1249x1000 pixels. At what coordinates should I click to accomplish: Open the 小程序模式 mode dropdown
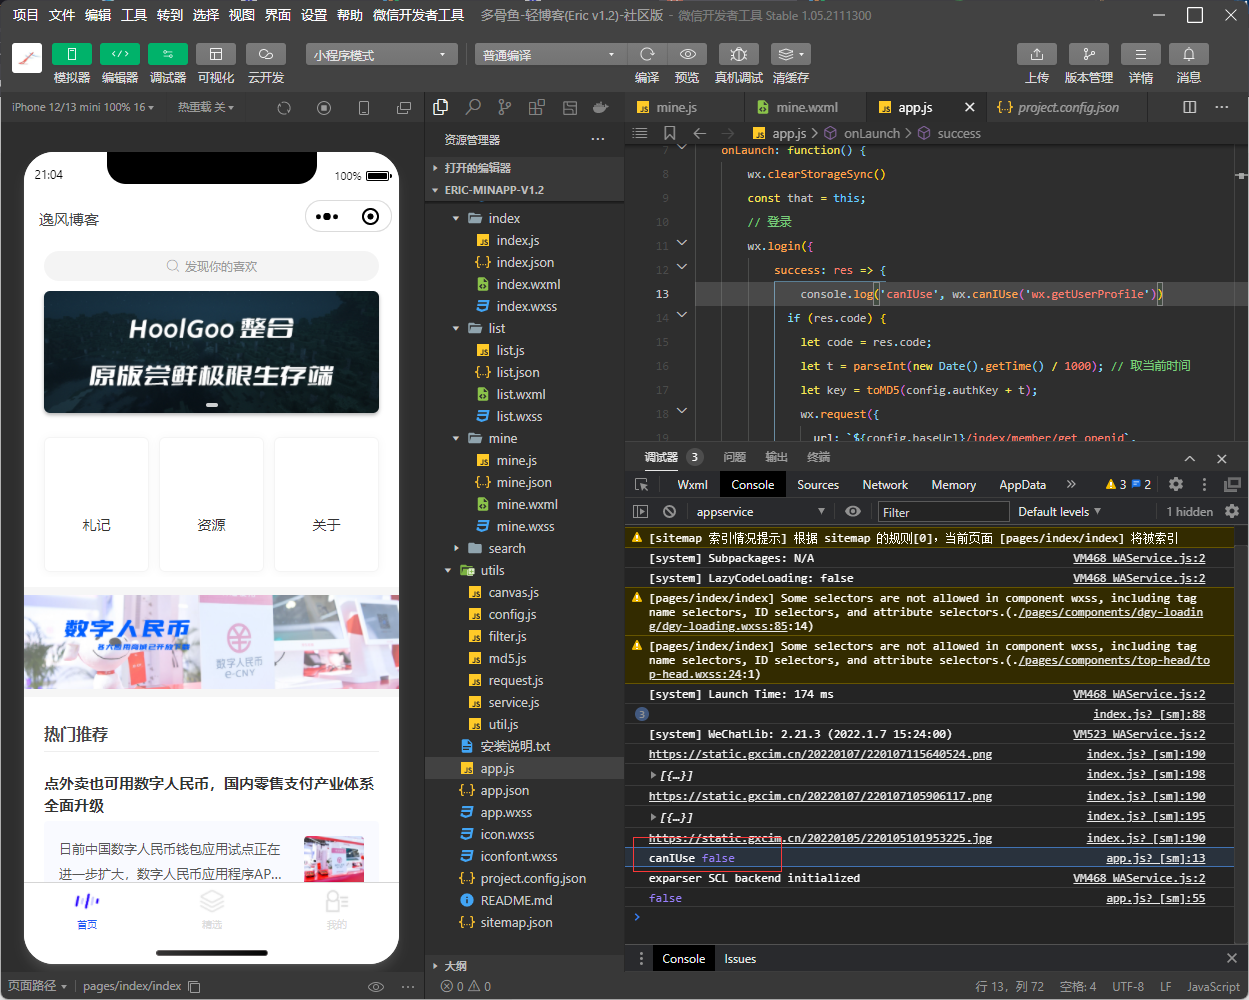pos(382,54)
